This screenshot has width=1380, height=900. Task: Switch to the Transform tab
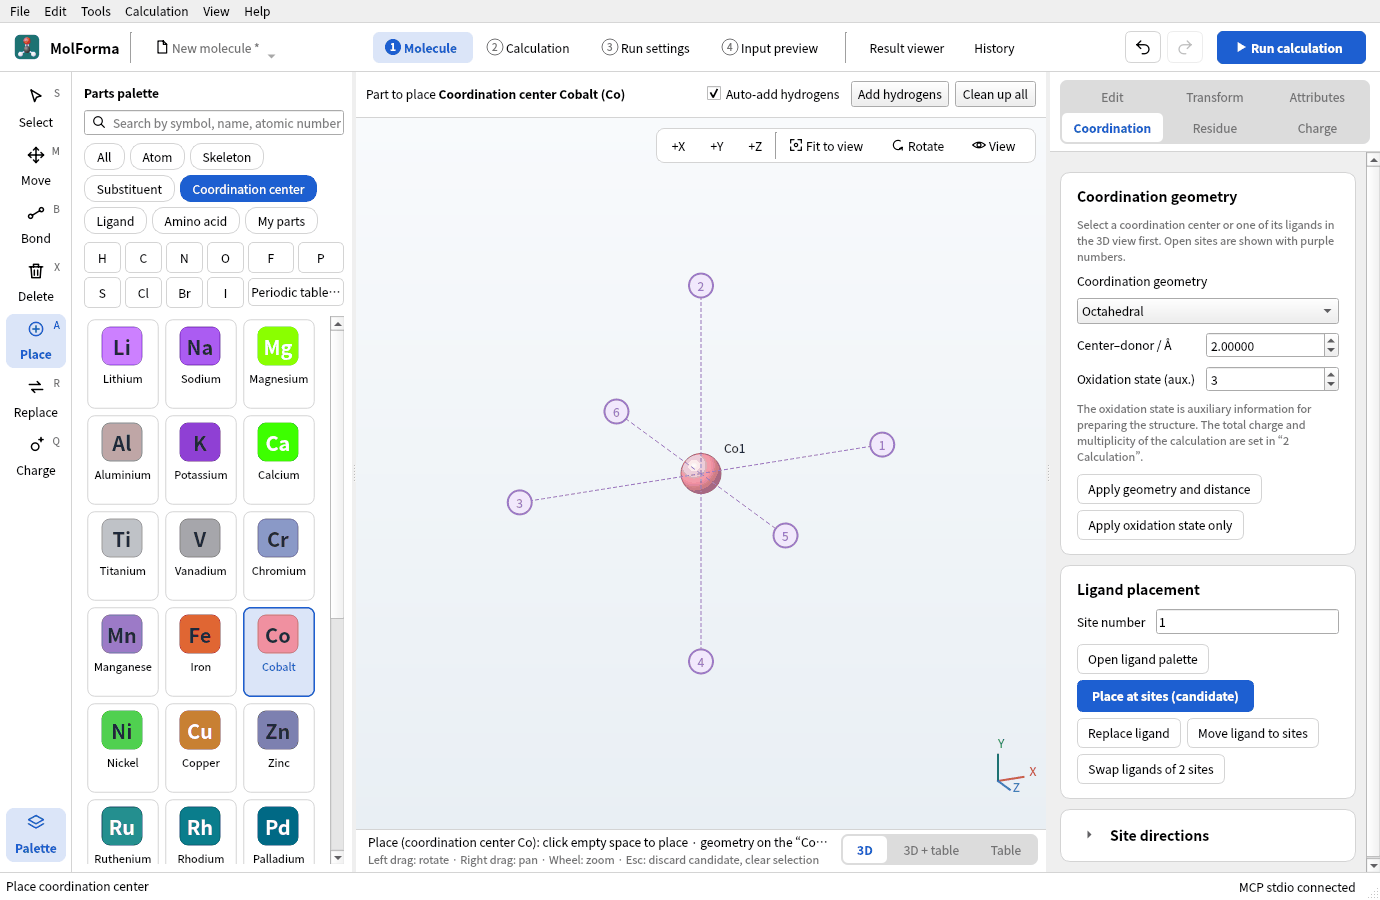pyautogui.click(x=1214, y=97)
